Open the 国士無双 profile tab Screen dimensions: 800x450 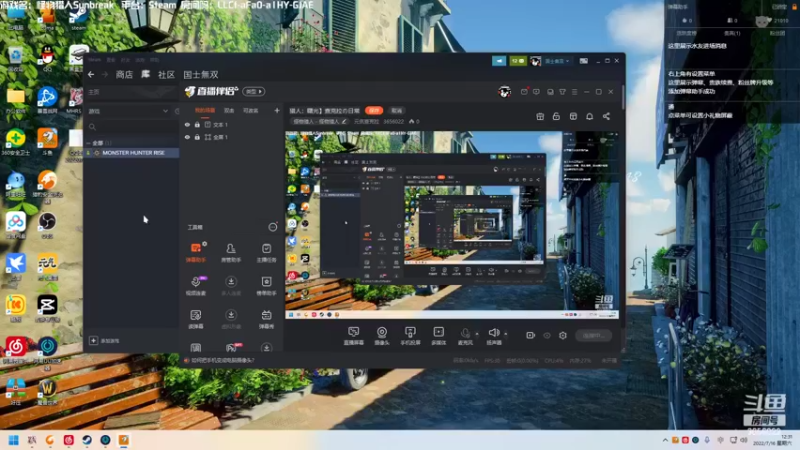[201, 74]
